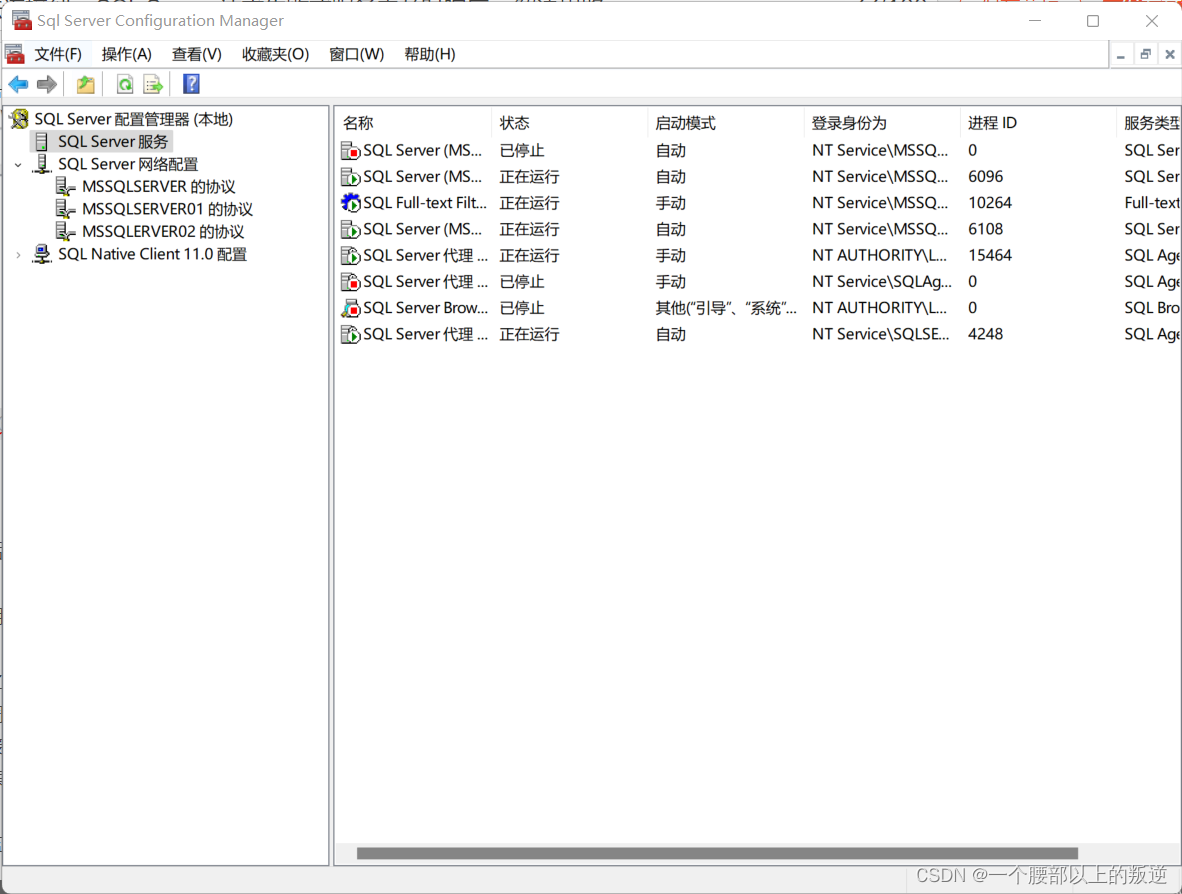Viewport: 1182px width, 894px height.
Task: Click process ID 6096 cell
Action: [x=985, y=177]
